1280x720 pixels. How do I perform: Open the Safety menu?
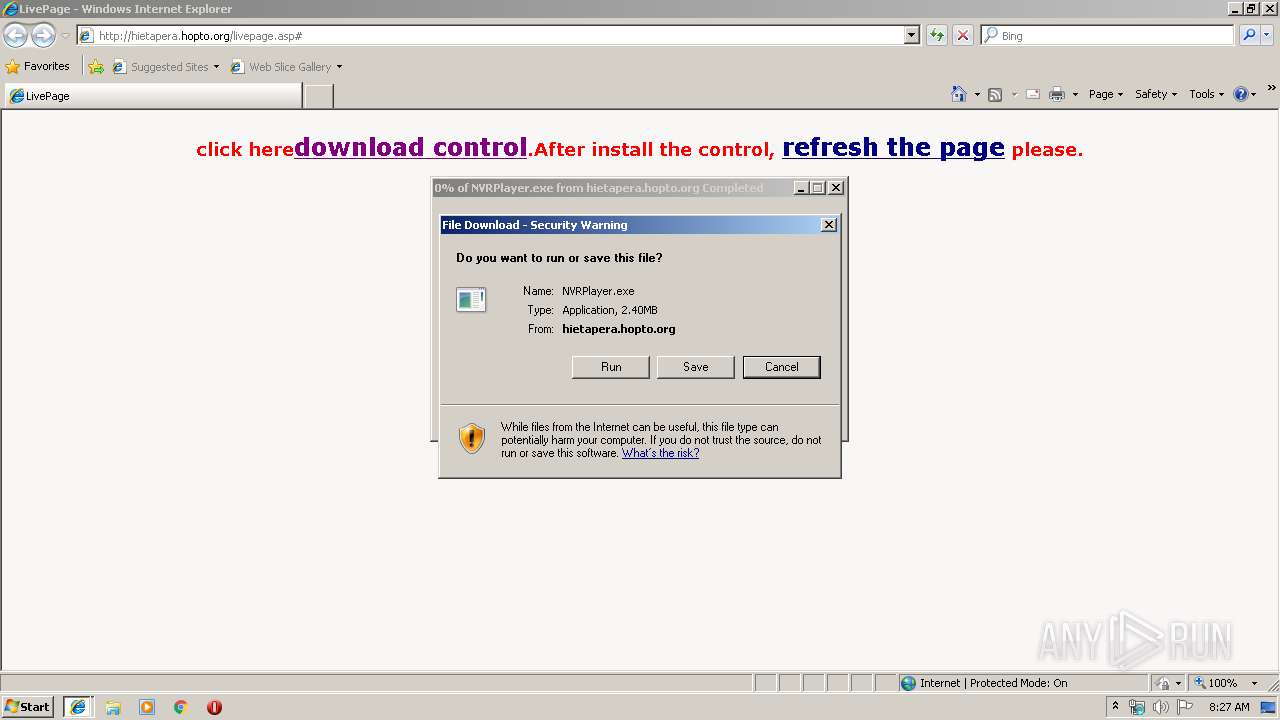[x=1156, y=94]
